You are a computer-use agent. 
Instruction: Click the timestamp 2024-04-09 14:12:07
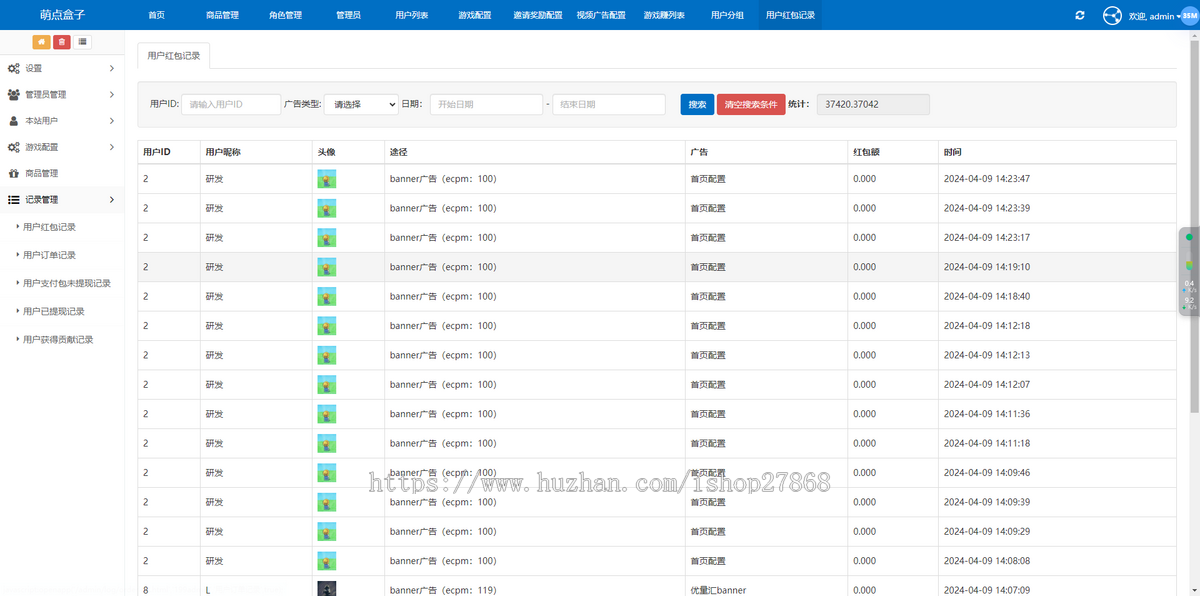987,384
